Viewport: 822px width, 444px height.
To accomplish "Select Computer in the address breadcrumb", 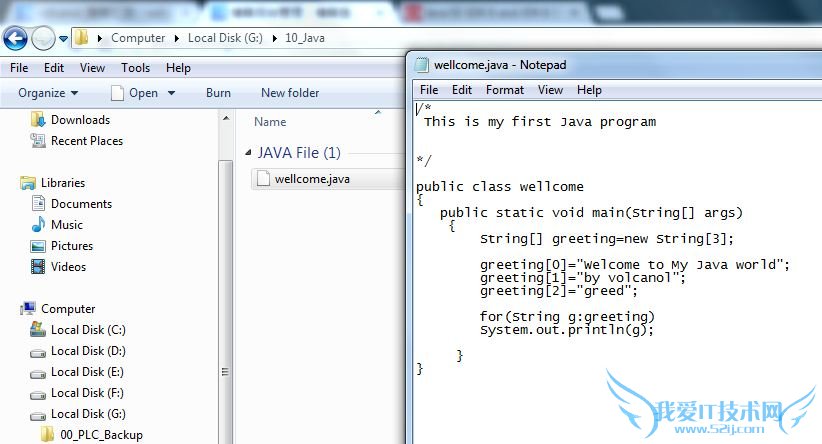I will pyautogui.click(x=138, y=38).
